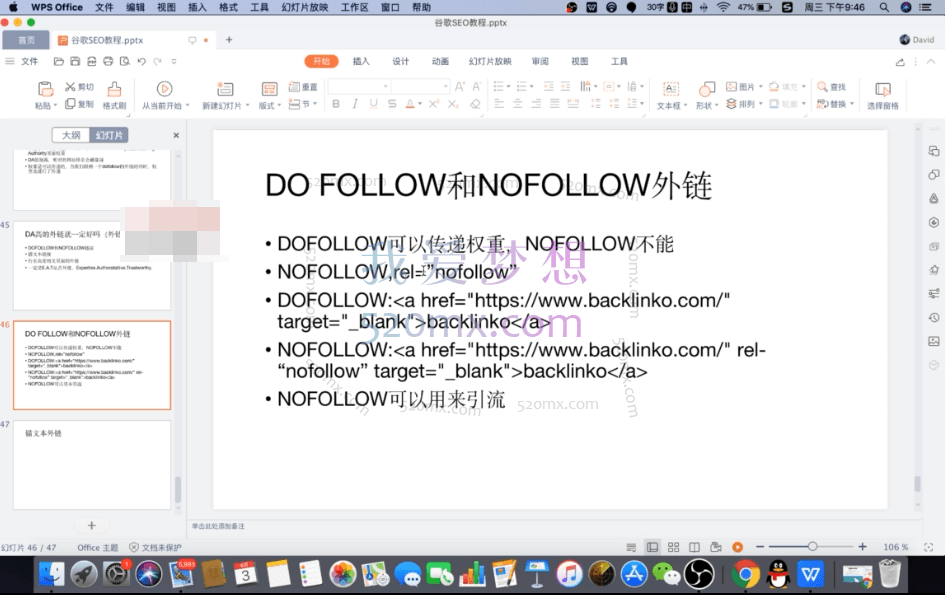
Task: Click the Replace (替换) button
Action: (x=833, y=104)
